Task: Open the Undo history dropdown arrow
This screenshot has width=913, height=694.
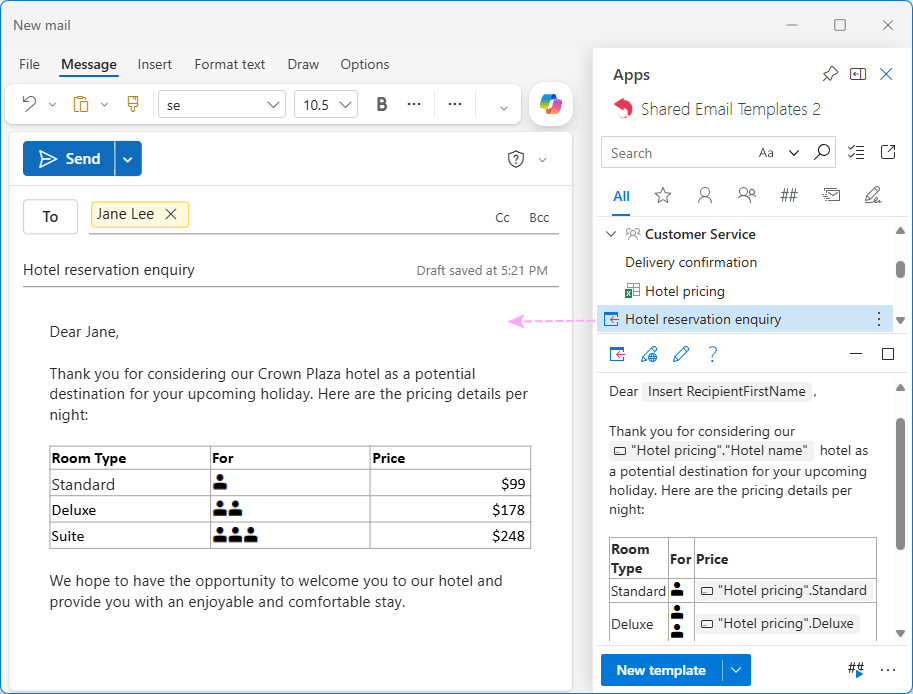Action: (52, 105)
